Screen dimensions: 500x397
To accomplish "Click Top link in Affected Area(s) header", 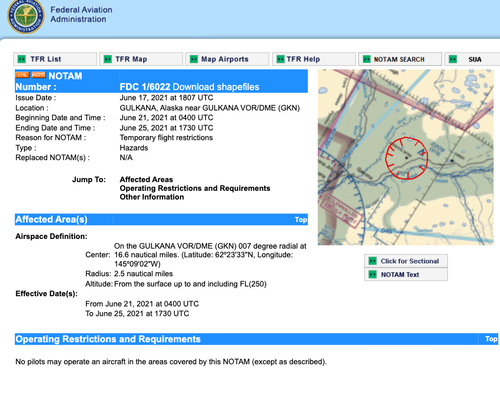I will 301,220.
